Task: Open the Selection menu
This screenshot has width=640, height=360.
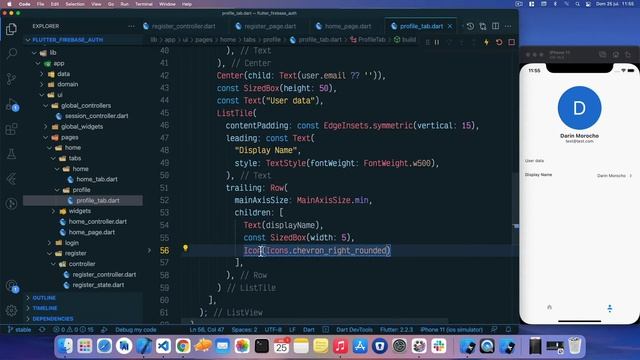Action: pyautogui.click(x=75, y=4)
